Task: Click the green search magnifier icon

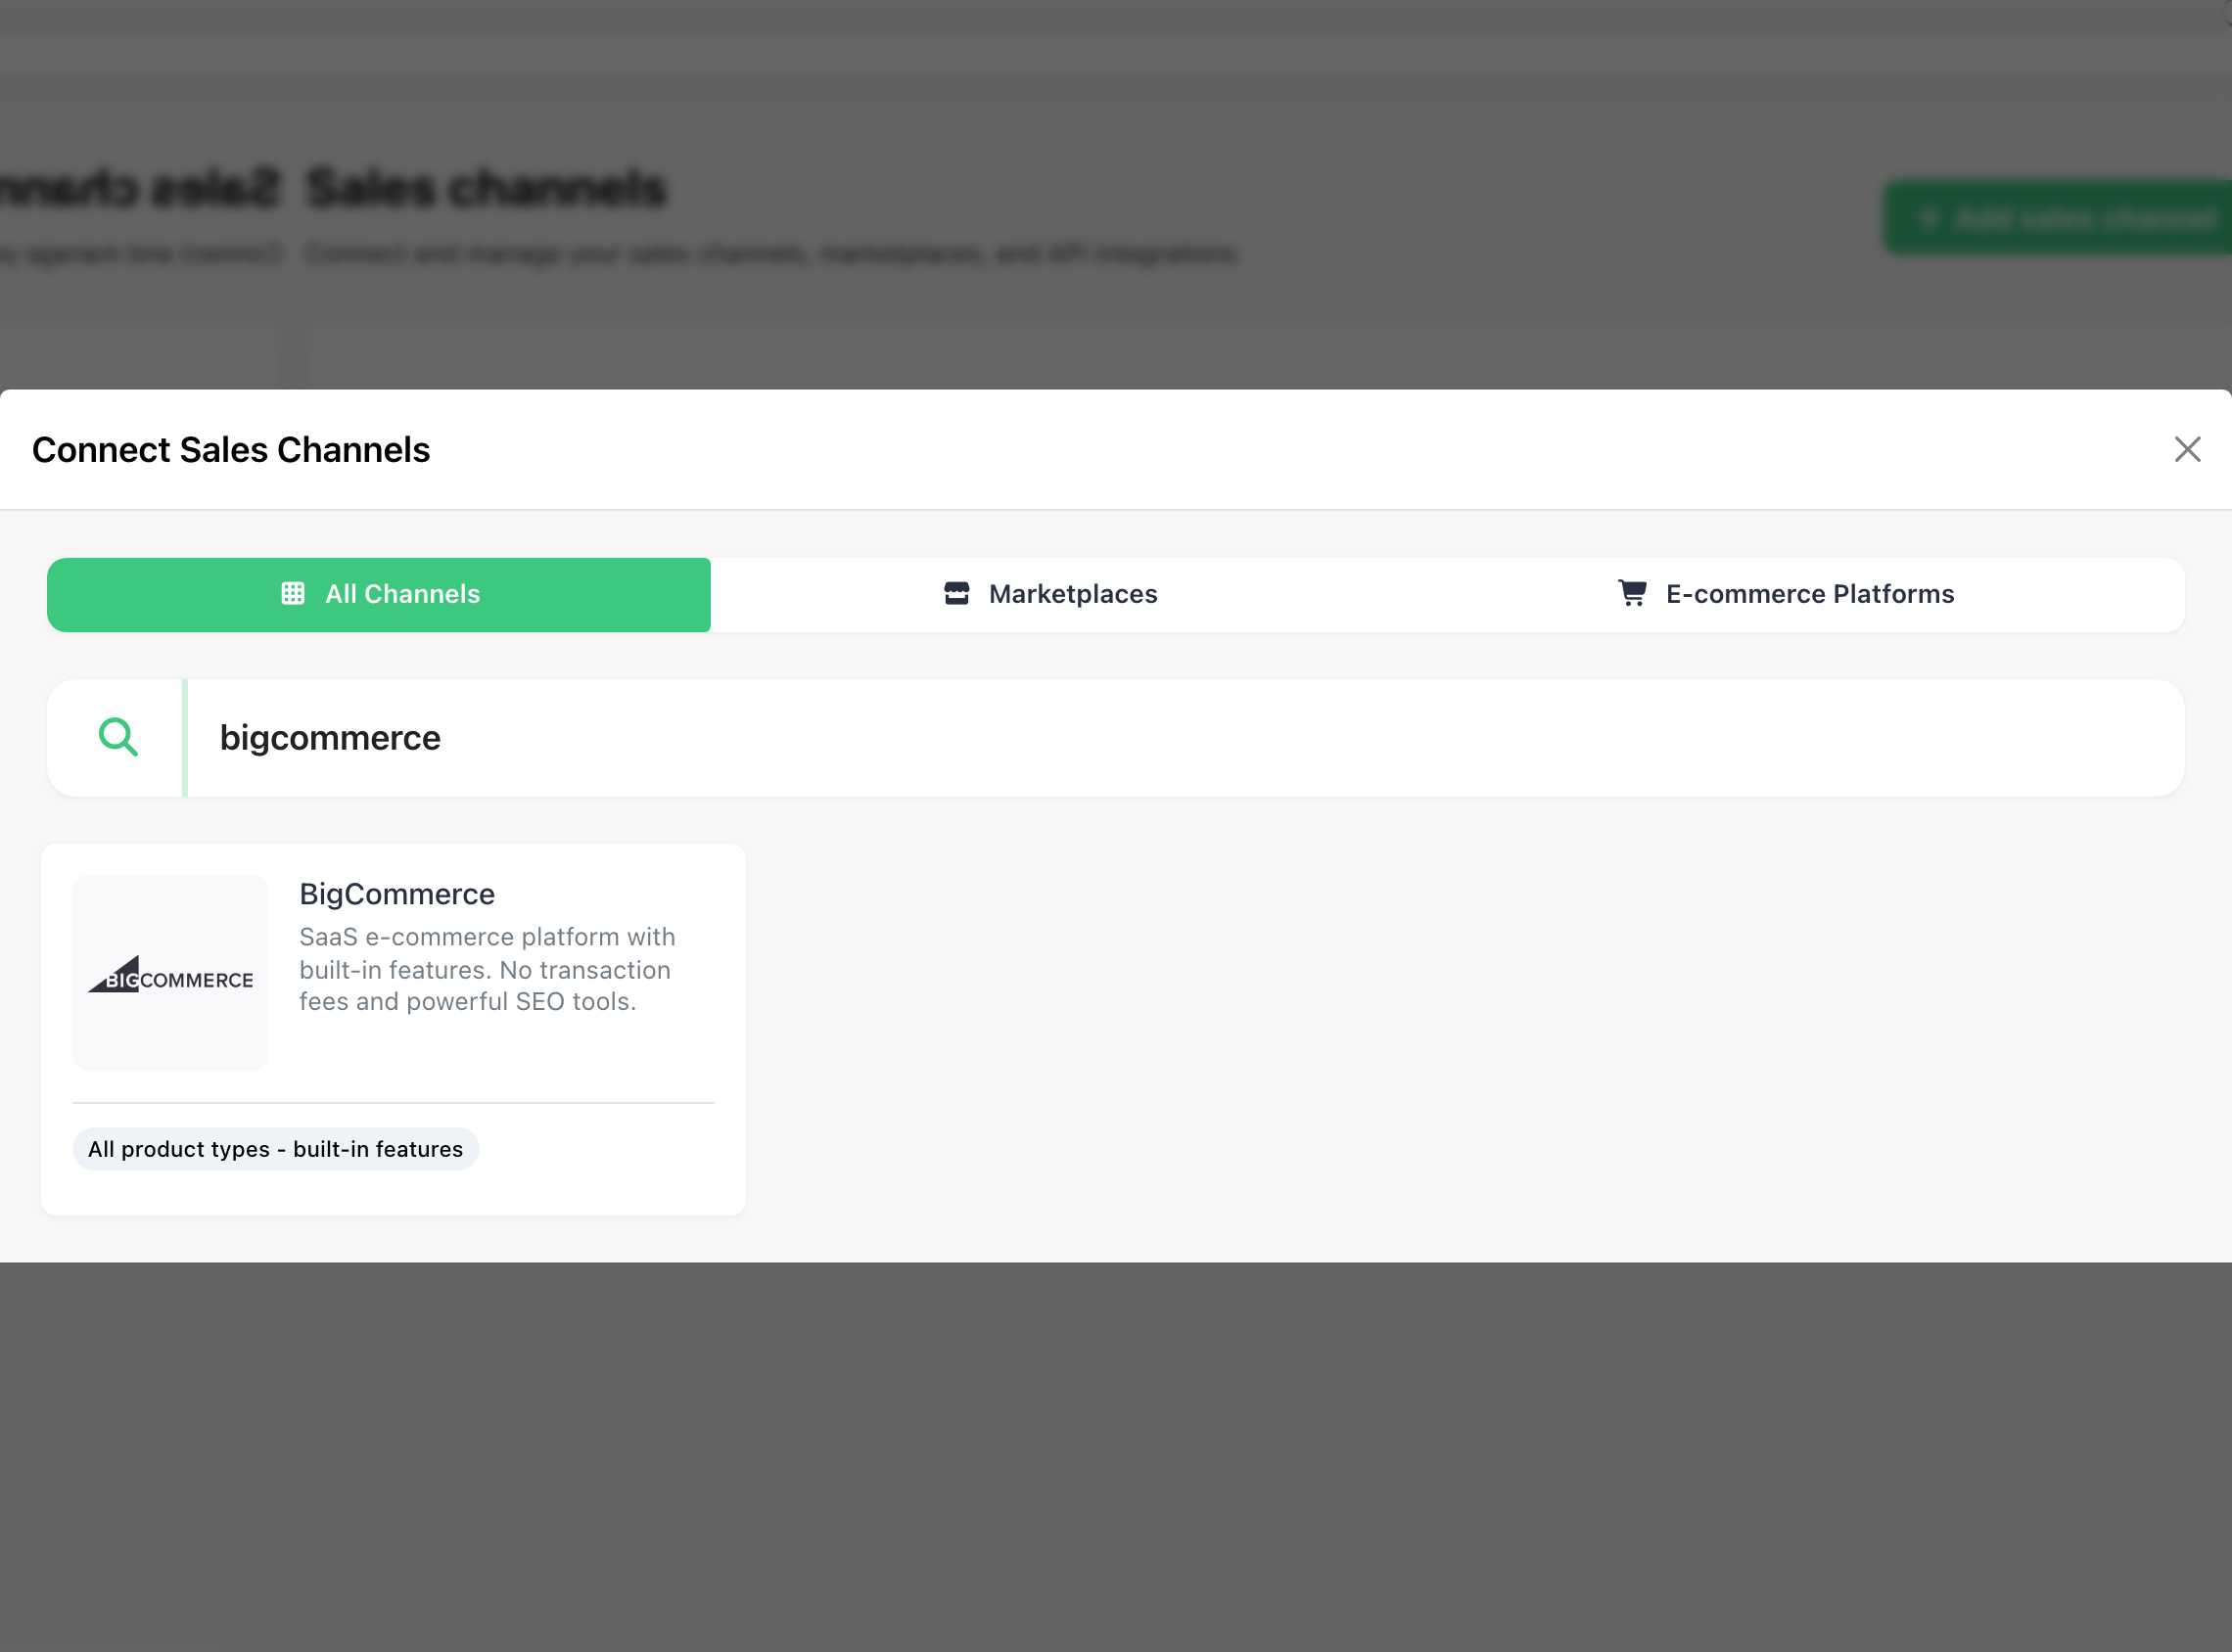Action: (x=118, y=738)
